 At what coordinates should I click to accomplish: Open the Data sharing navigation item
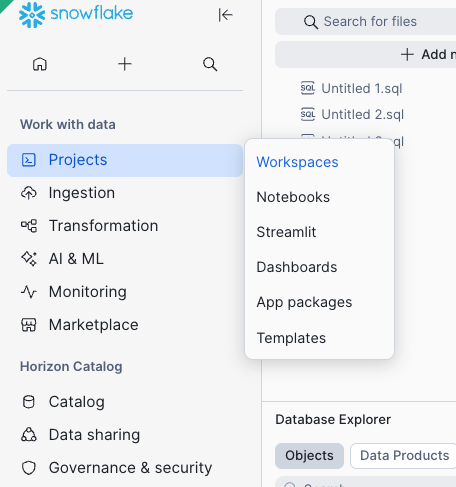pyautogui.click(x=125, y=435)
